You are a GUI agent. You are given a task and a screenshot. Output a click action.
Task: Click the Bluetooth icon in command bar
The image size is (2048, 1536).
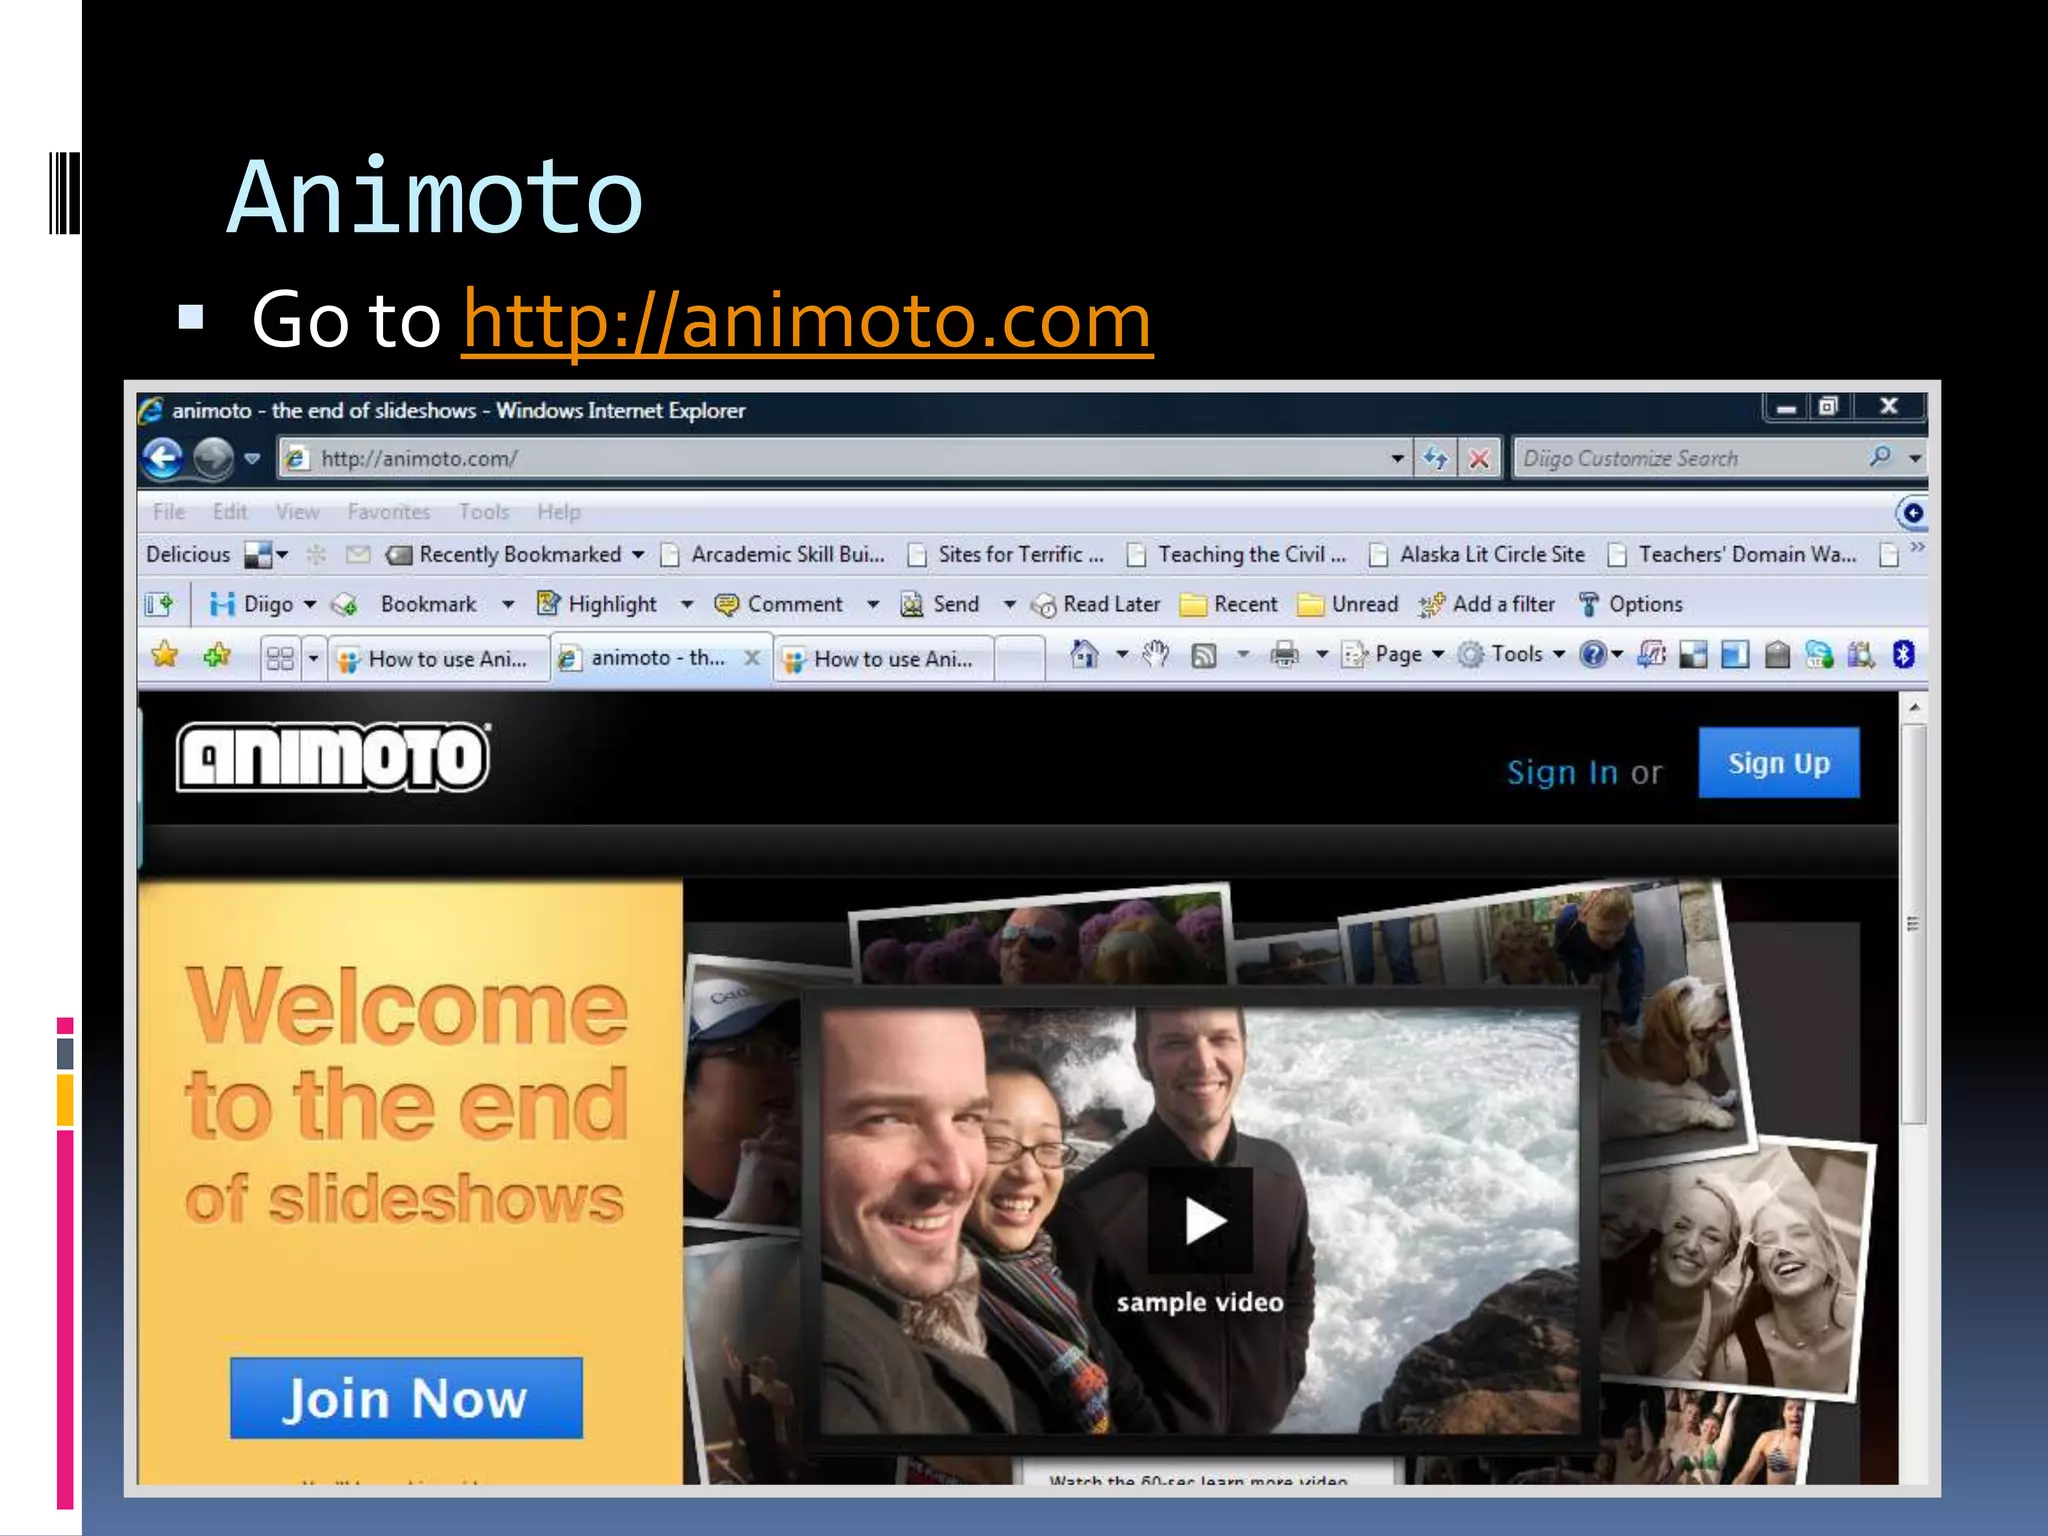pyautogui.click(x=1903, y=655)
